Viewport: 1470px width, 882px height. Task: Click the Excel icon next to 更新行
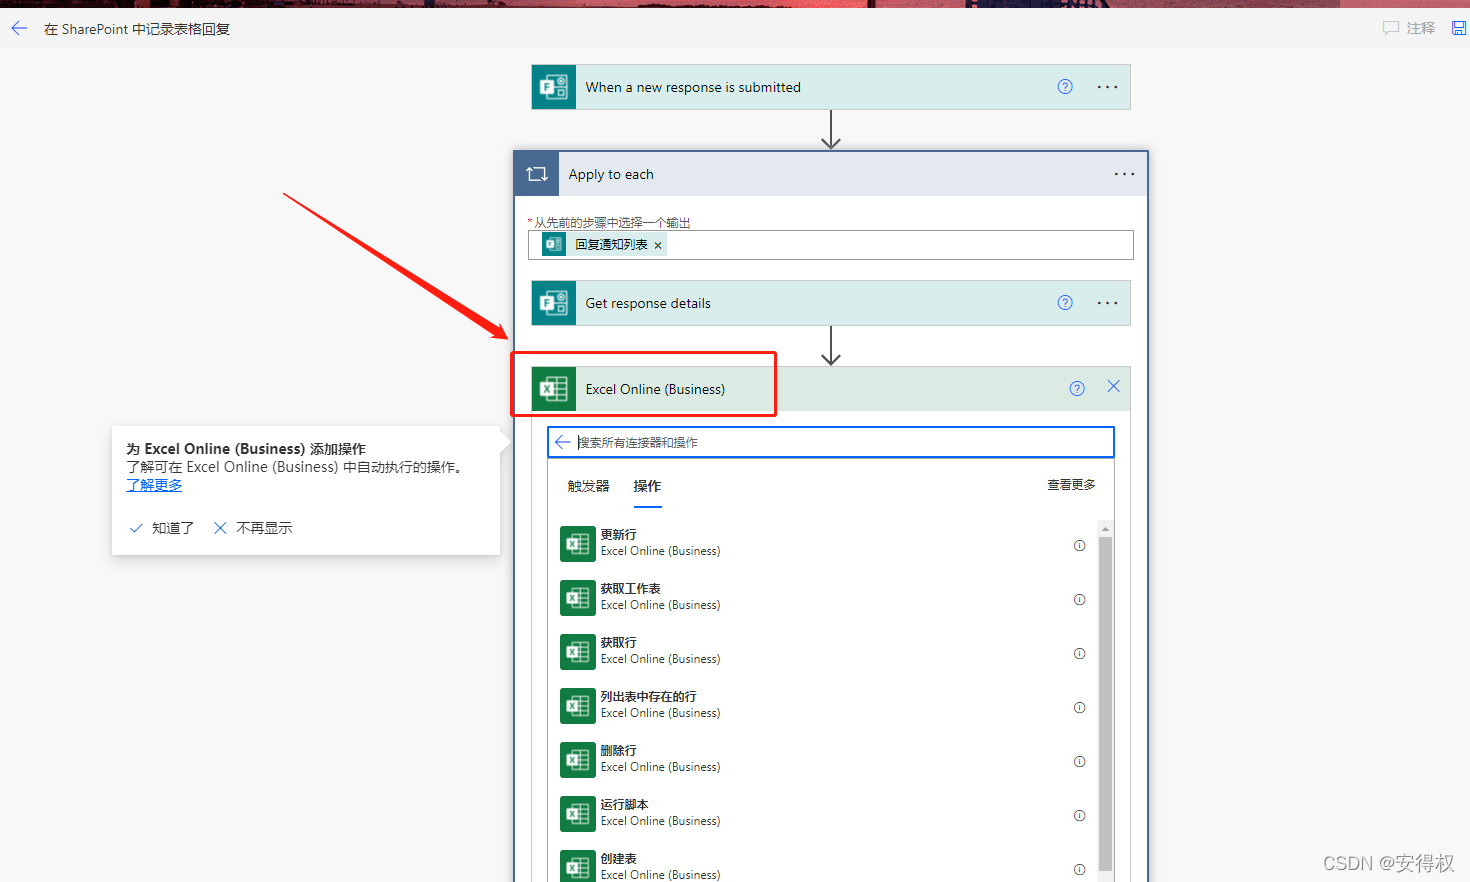[578, 544]
